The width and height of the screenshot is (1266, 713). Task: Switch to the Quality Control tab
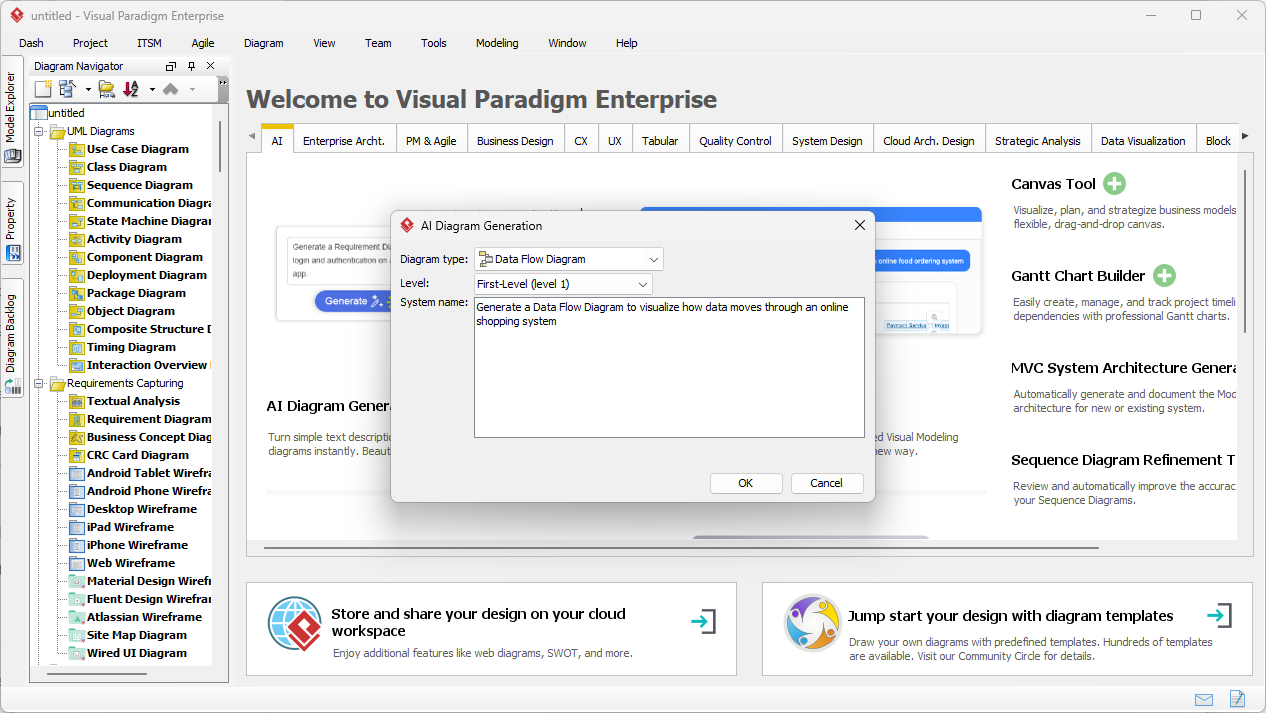coord(735,140)
